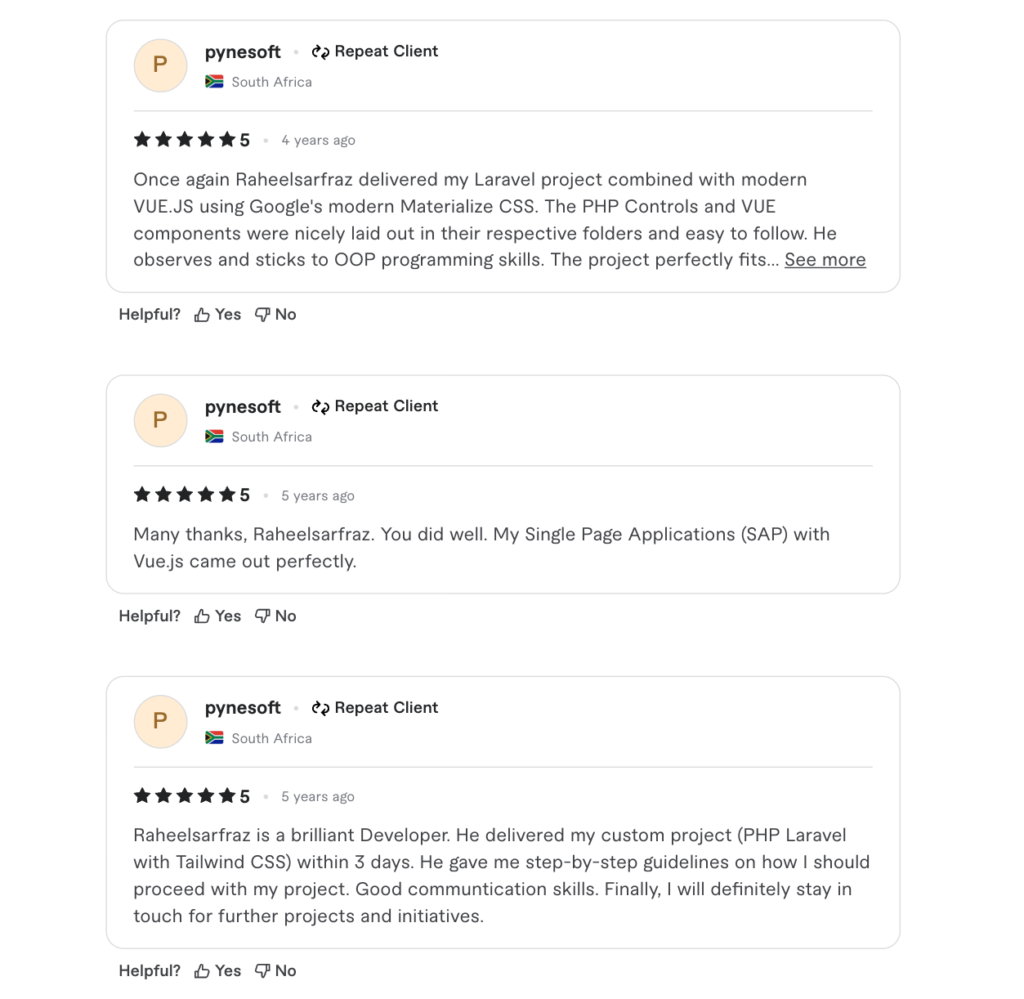Mark the Laravel VUE.JS review as helpful
Screen dimensions: 1024x999
coord(218,315)
